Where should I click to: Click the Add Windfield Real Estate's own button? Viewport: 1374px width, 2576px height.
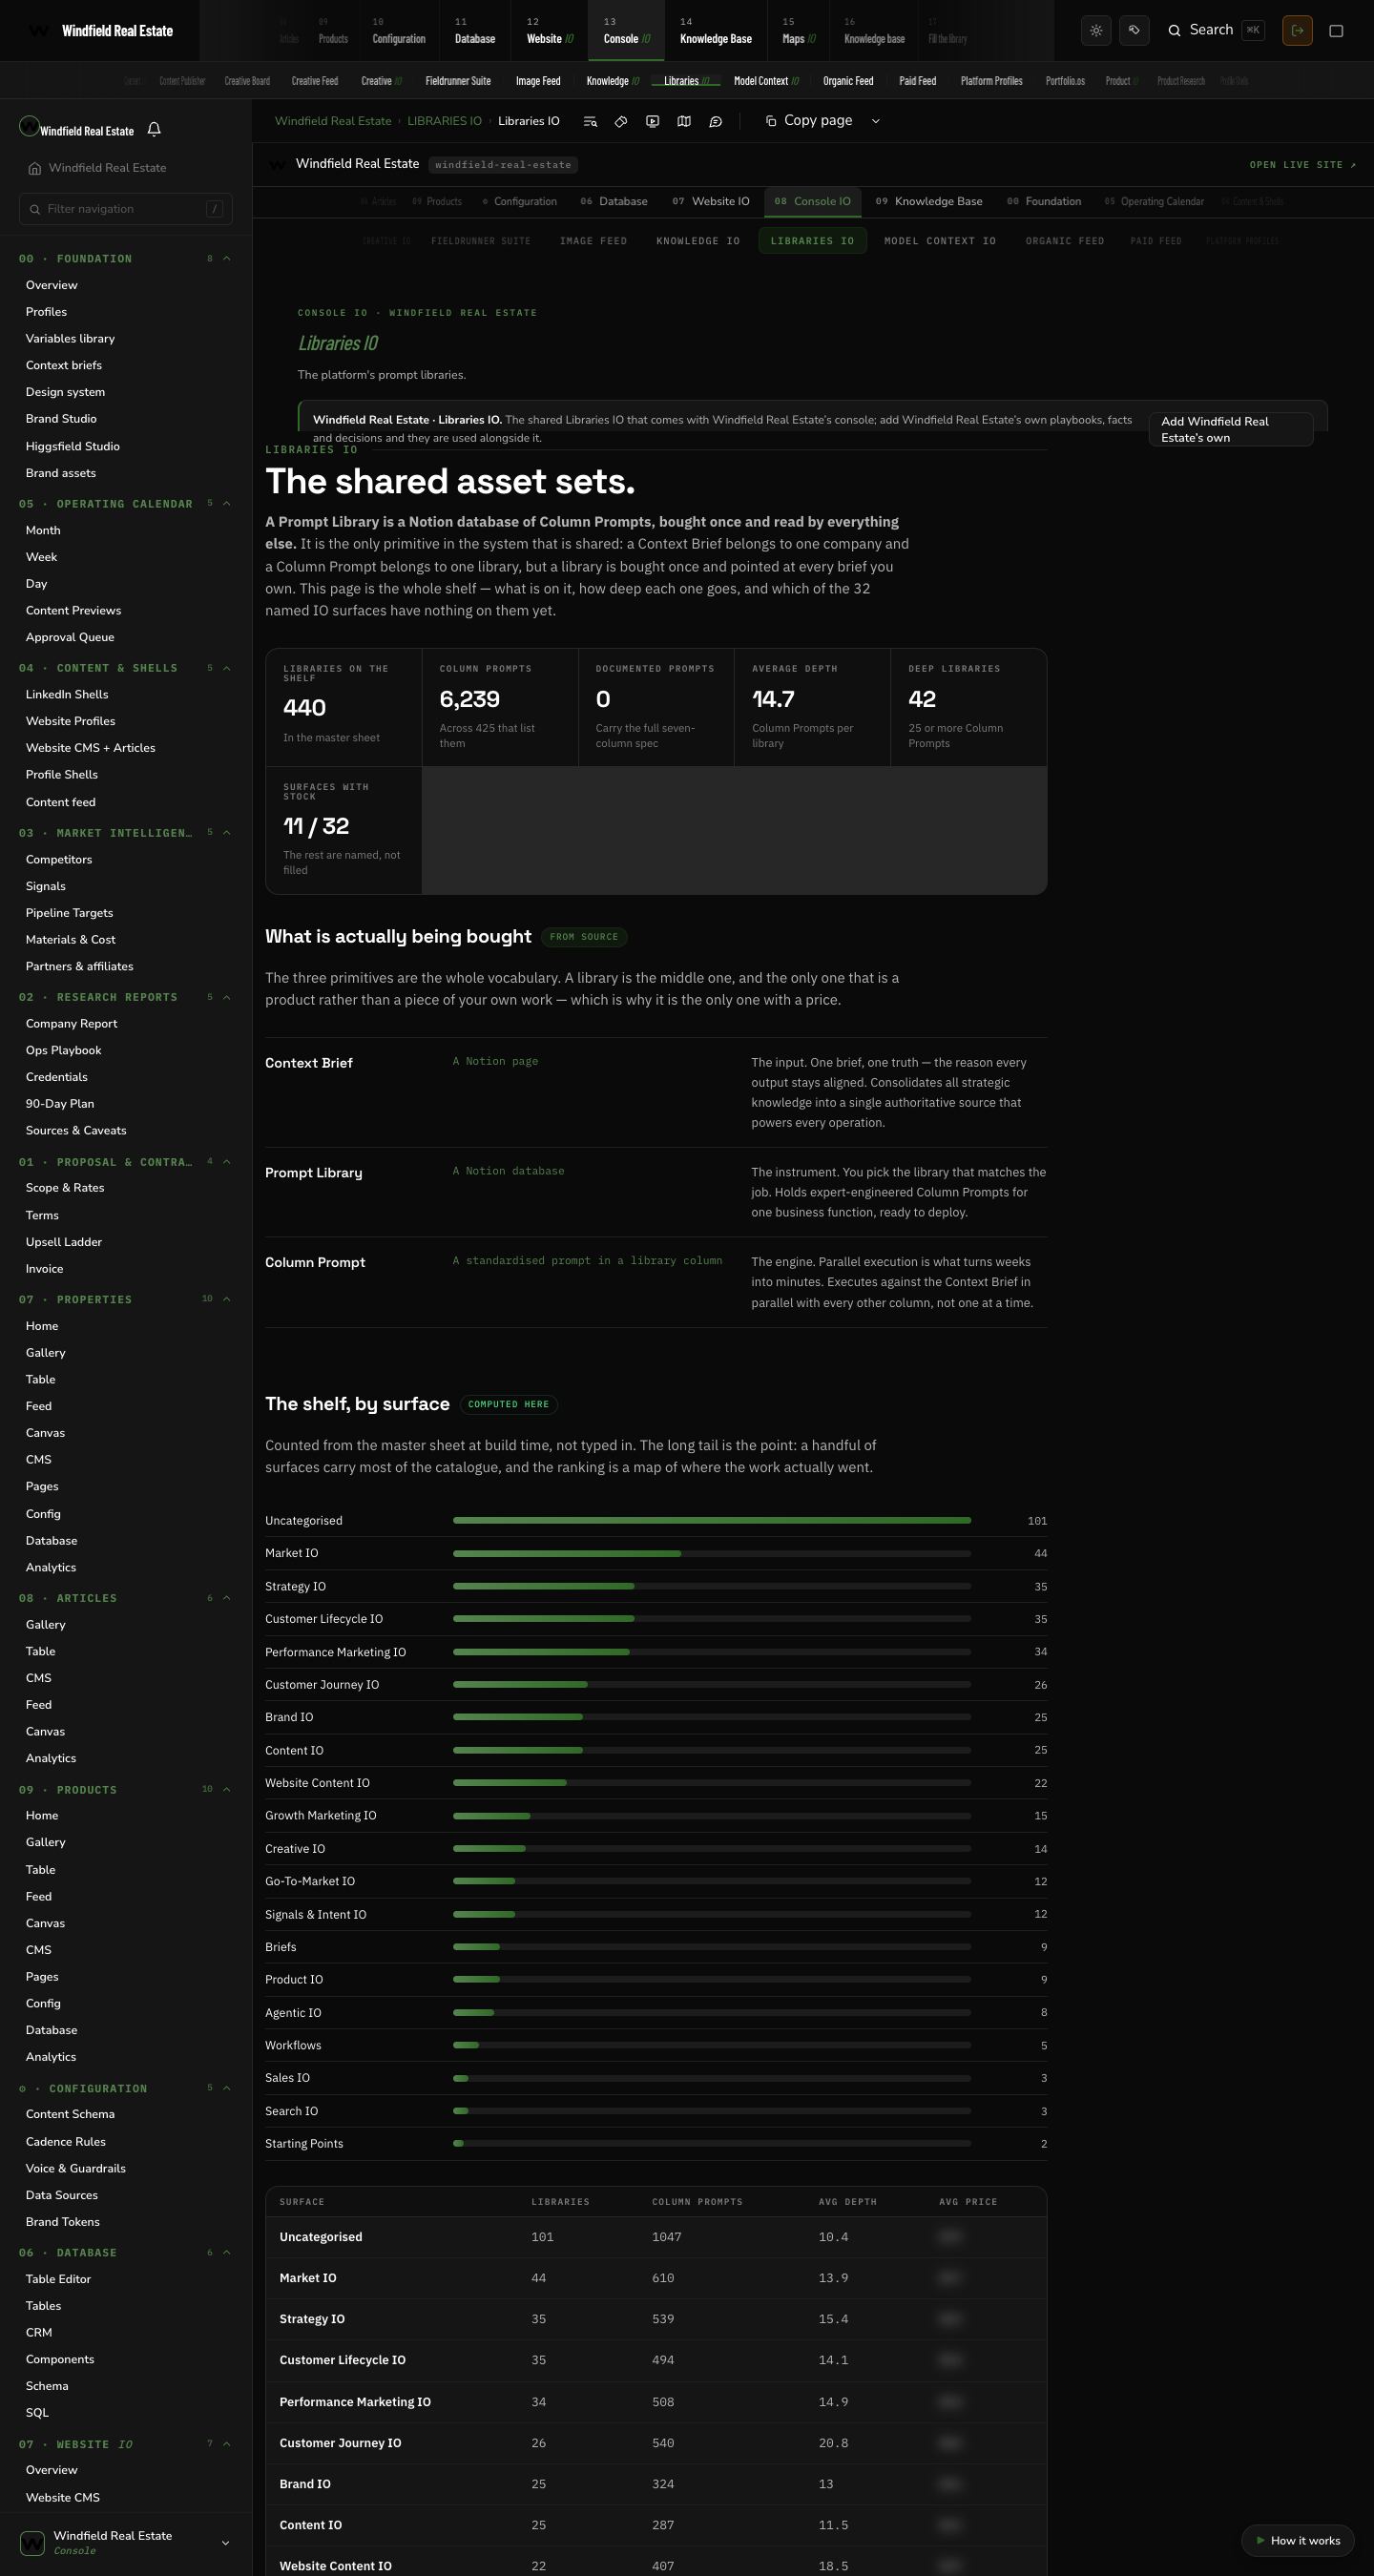point(1230,429)
